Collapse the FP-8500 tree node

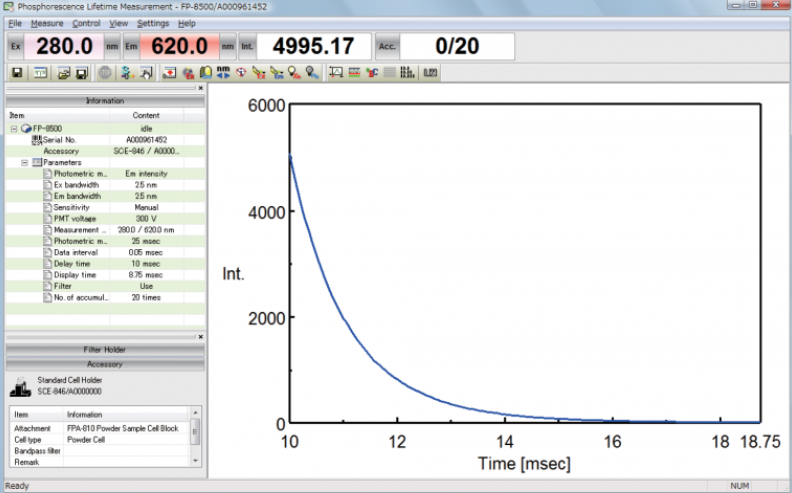[14, 129]
